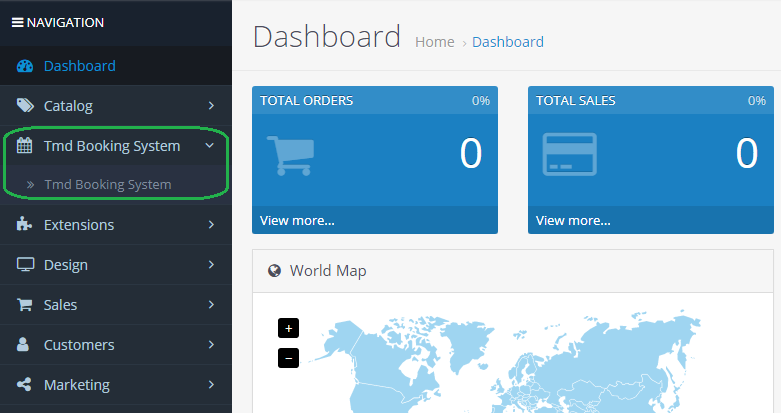Open the Marketing menu item

coord(116,384)
